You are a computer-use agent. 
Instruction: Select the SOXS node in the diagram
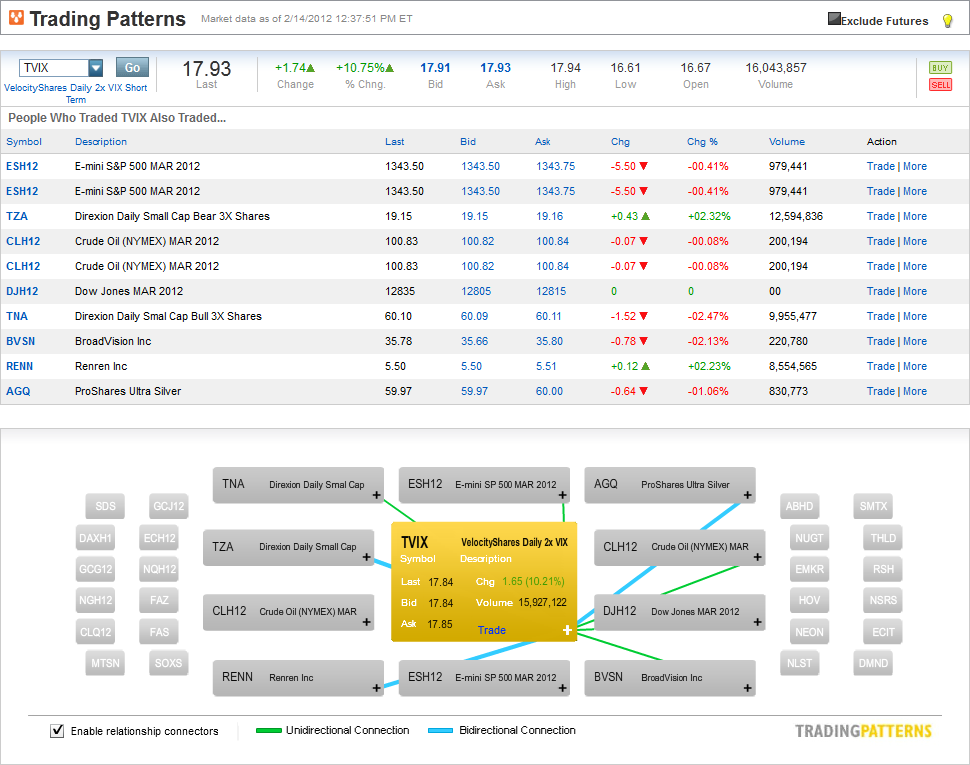coord(168,663)
